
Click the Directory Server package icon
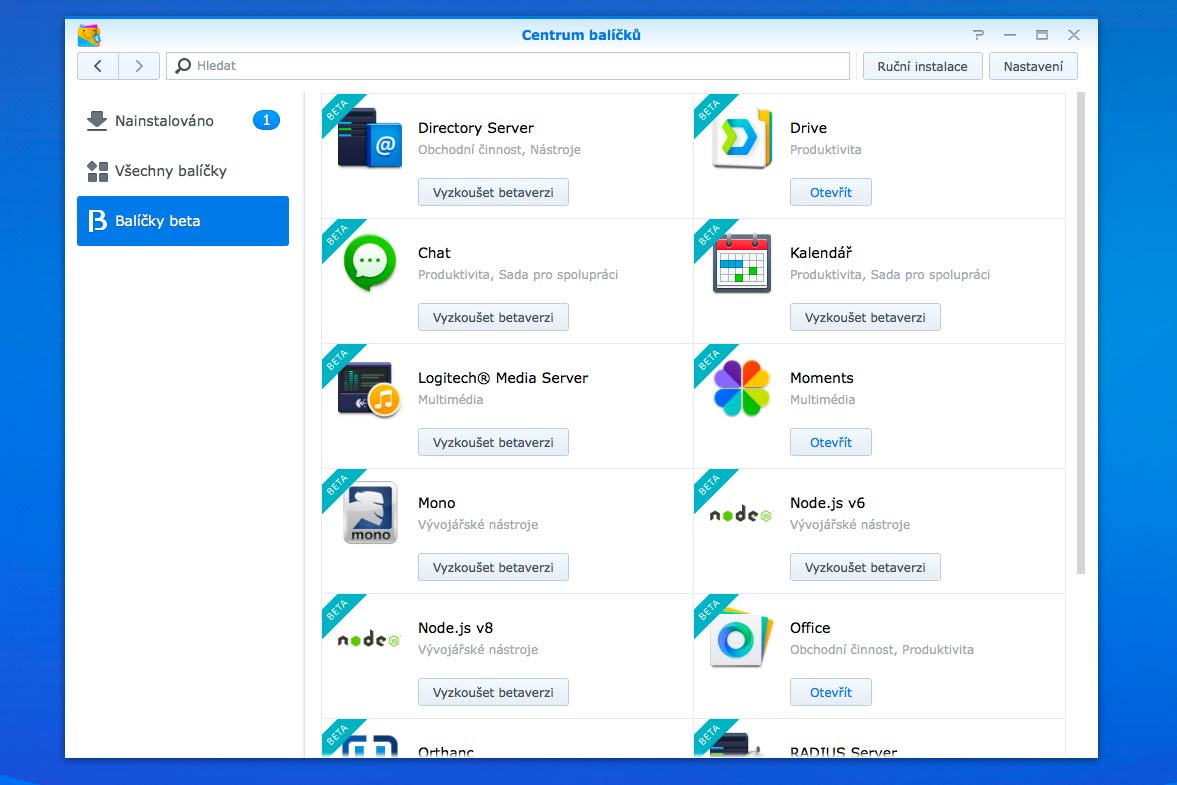click(369, 138)
